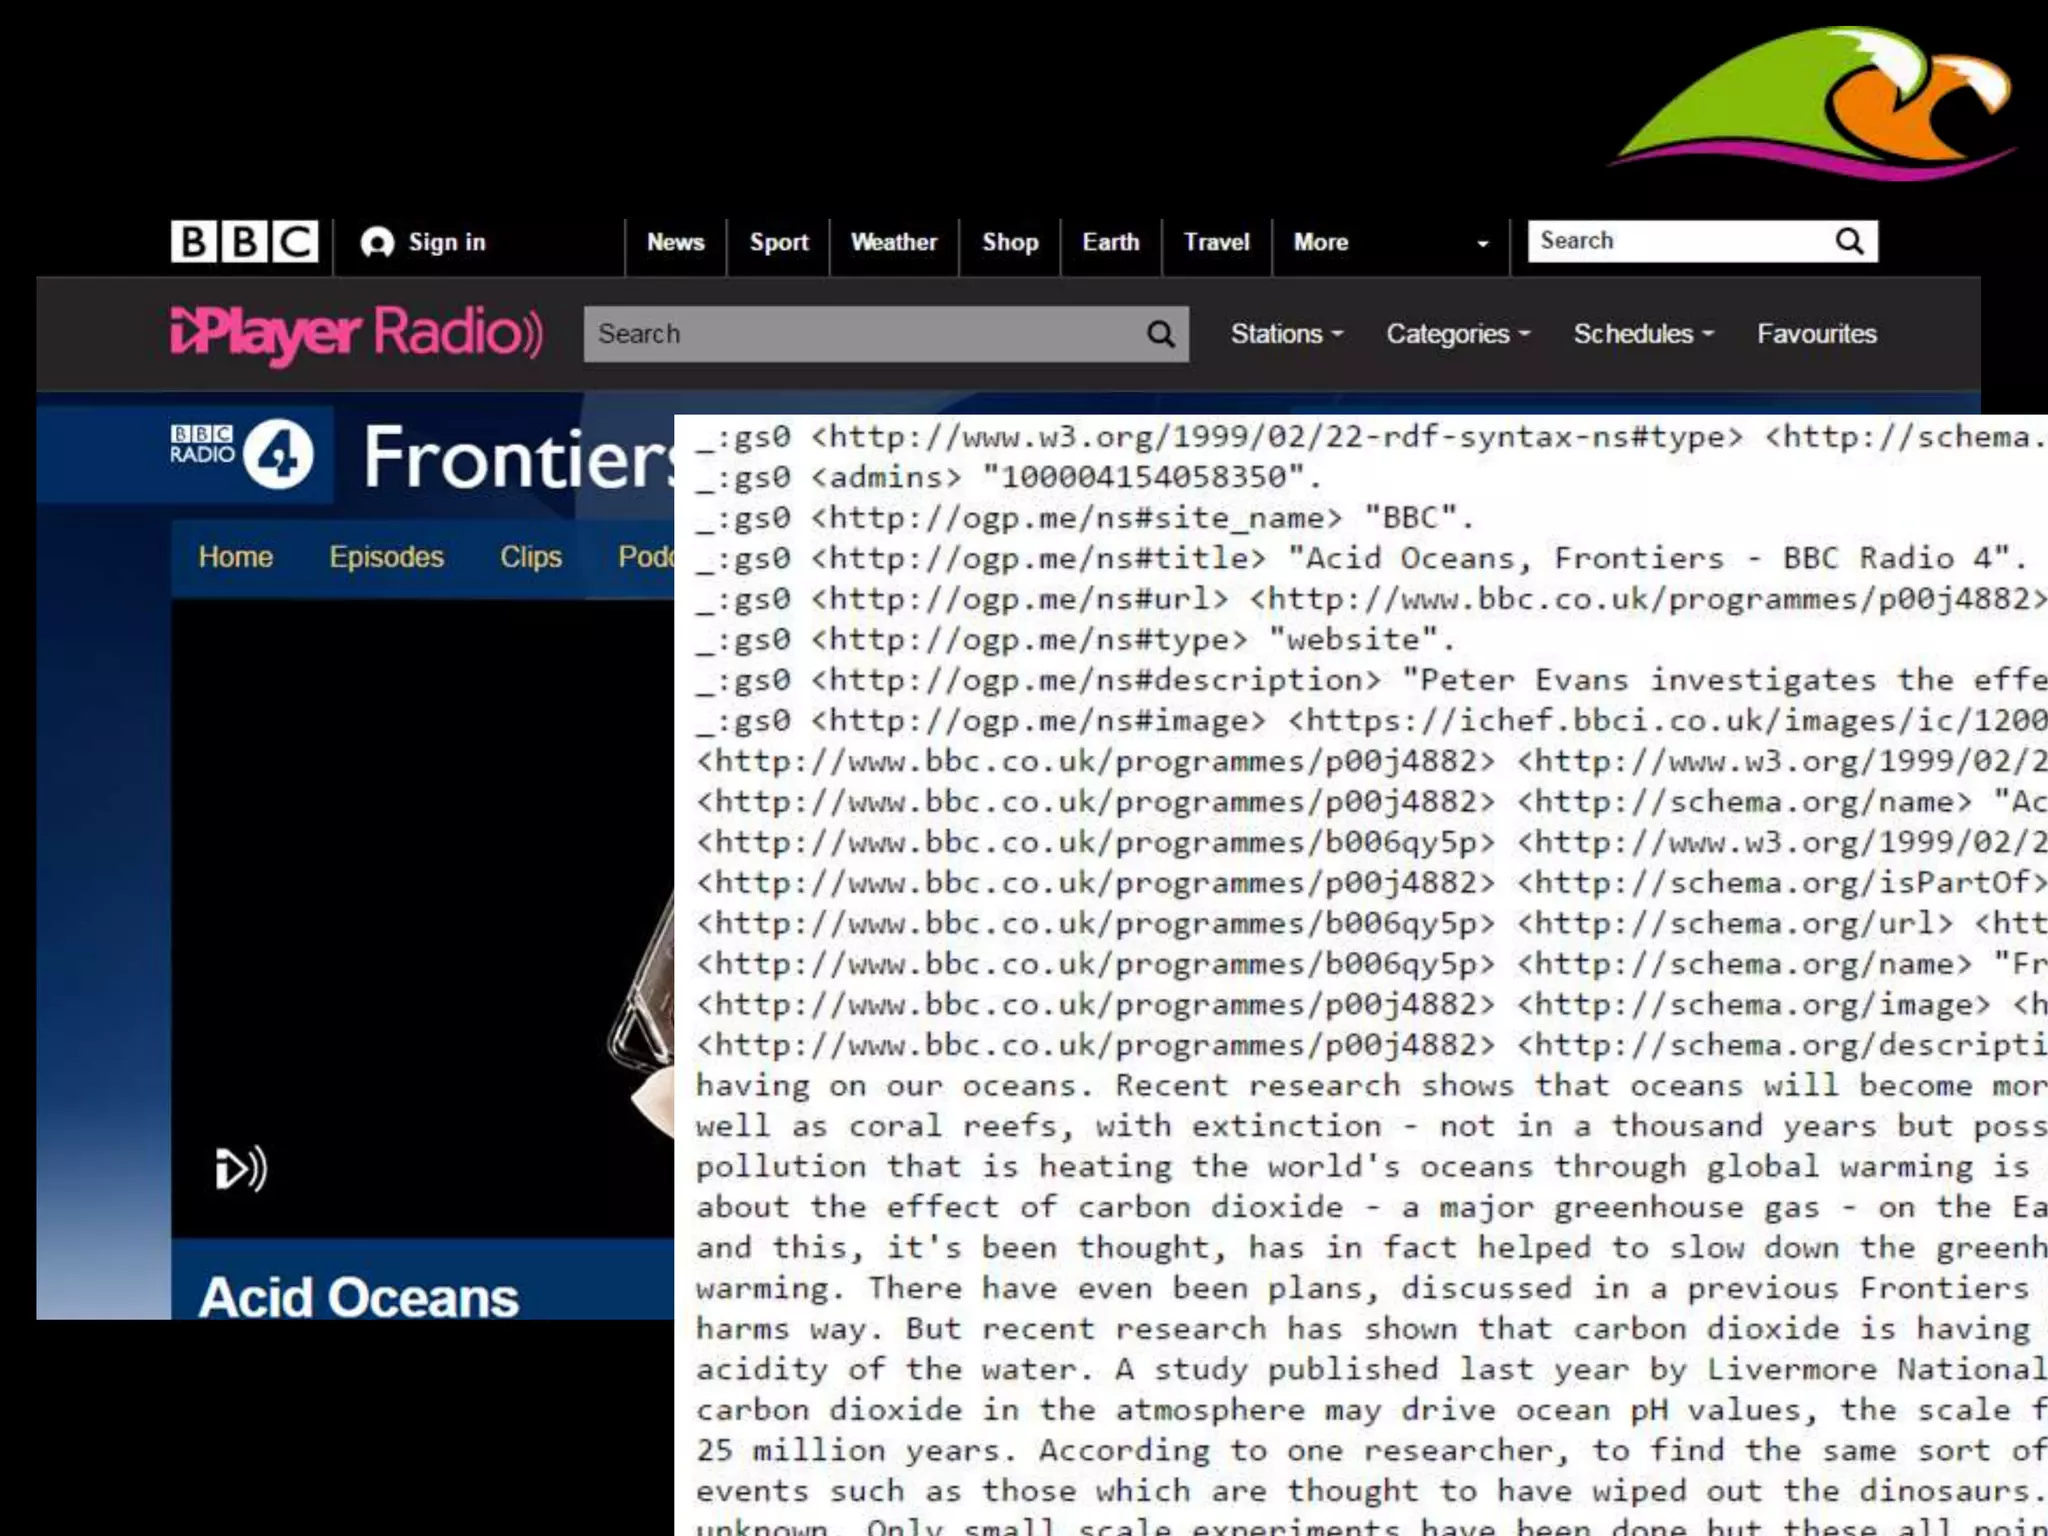Select the Episodes tab

(386, 557)
